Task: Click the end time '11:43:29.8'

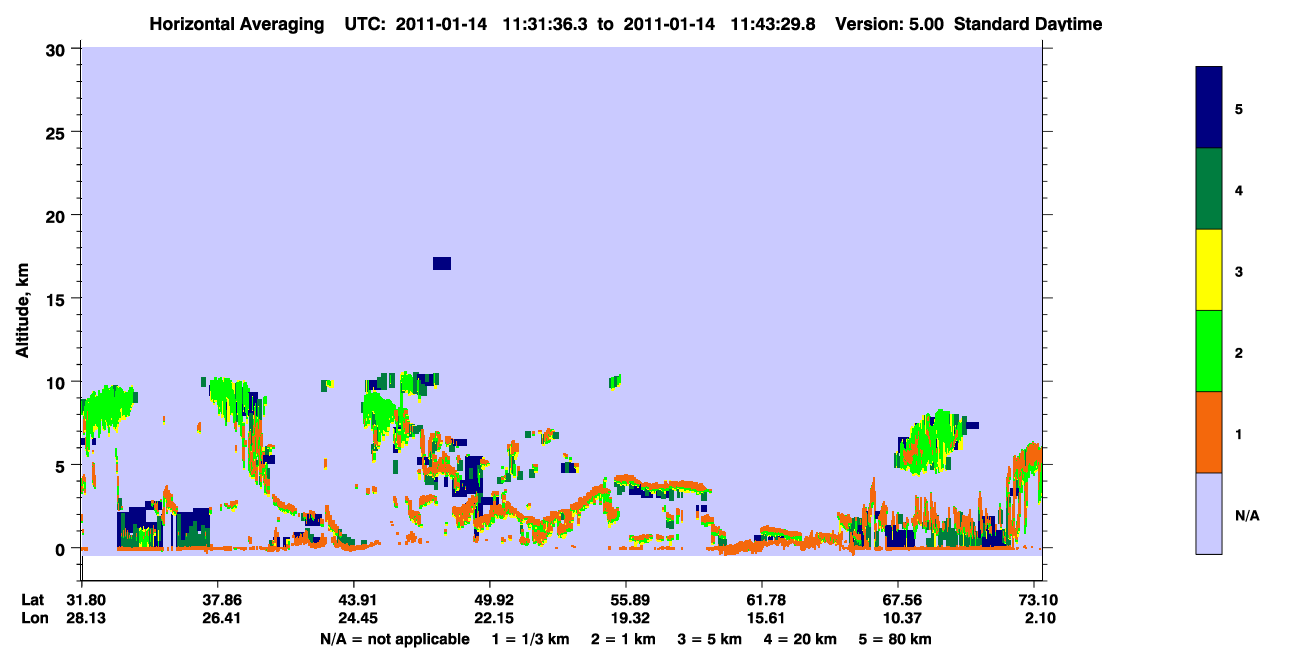Action: [771, 24]
